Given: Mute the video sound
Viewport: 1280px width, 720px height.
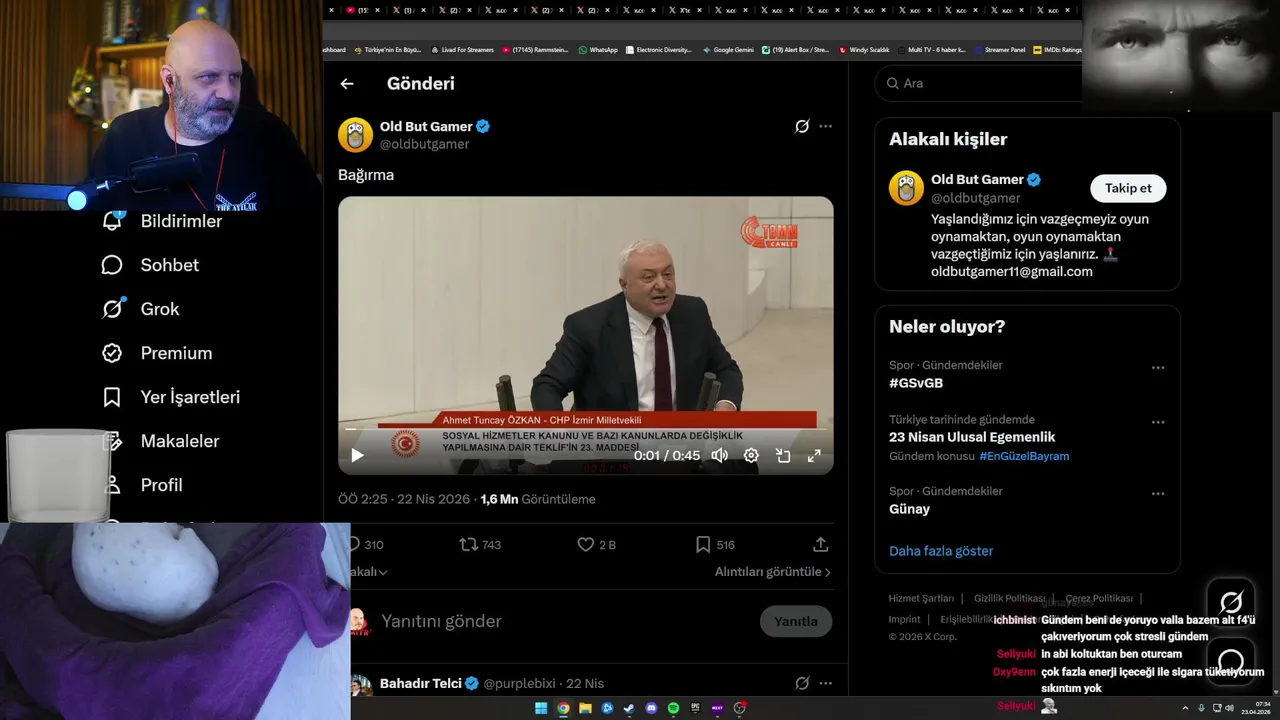Looking at the screenshot, I should pyautogui.click(x=719, y=456).
